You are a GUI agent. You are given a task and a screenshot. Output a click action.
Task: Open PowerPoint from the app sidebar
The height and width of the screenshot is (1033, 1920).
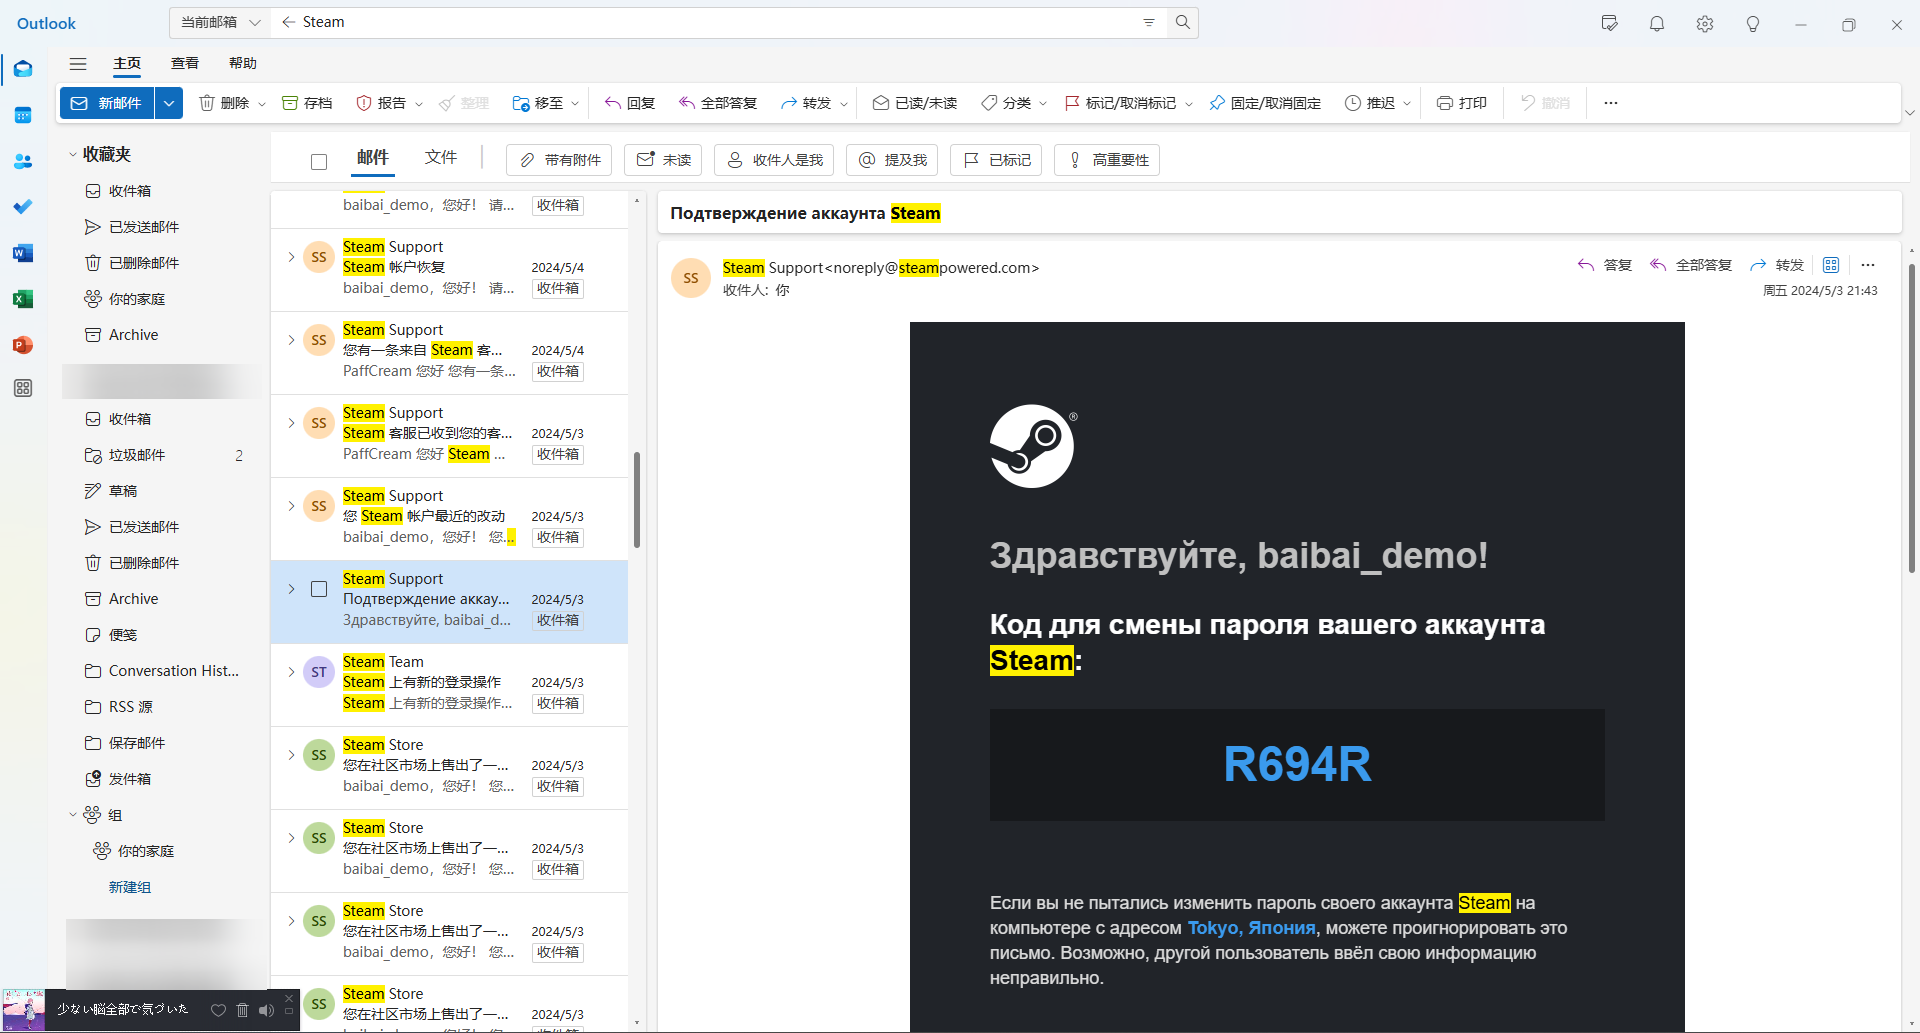tap(23, 345)
